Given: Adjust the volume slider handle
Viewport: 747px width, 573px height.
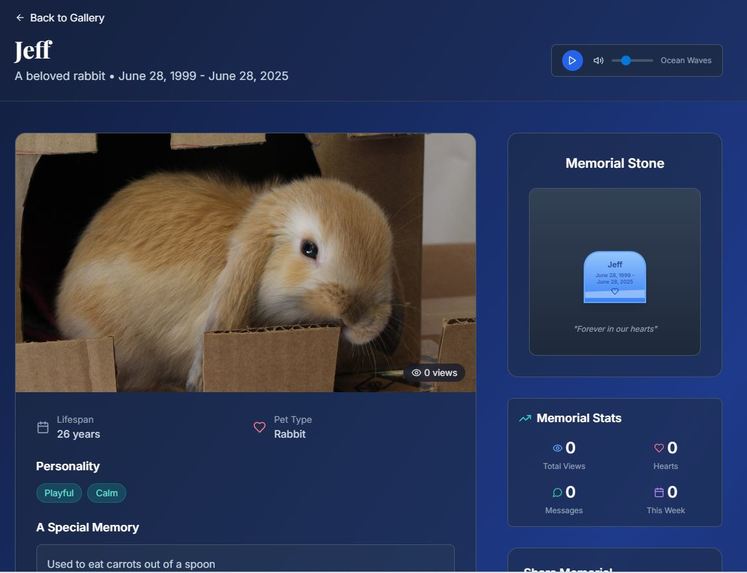Looking at the screenshot, I should [626, 60].
